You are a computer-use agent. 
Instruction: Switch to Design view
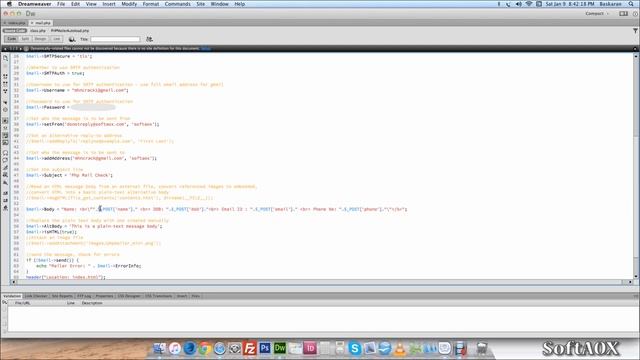[40, 39]
